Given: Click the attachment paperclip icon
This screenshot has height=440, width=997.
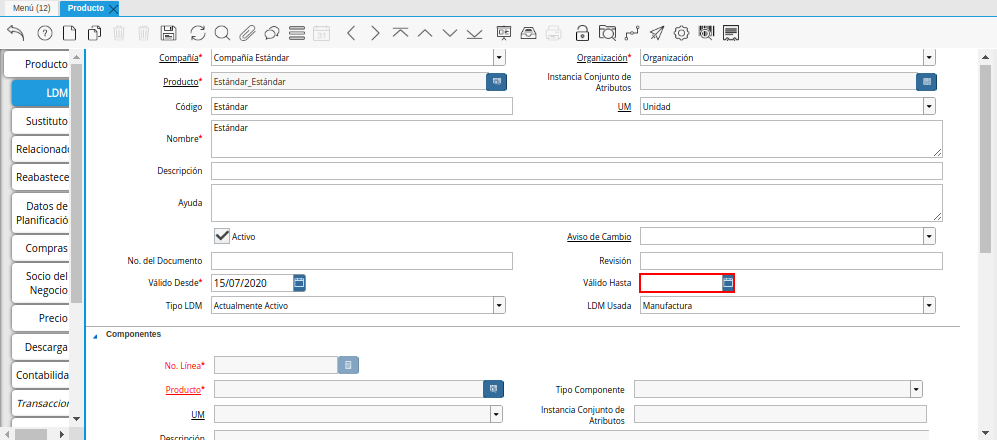Looking at the screenshot, I should [247, 33].
